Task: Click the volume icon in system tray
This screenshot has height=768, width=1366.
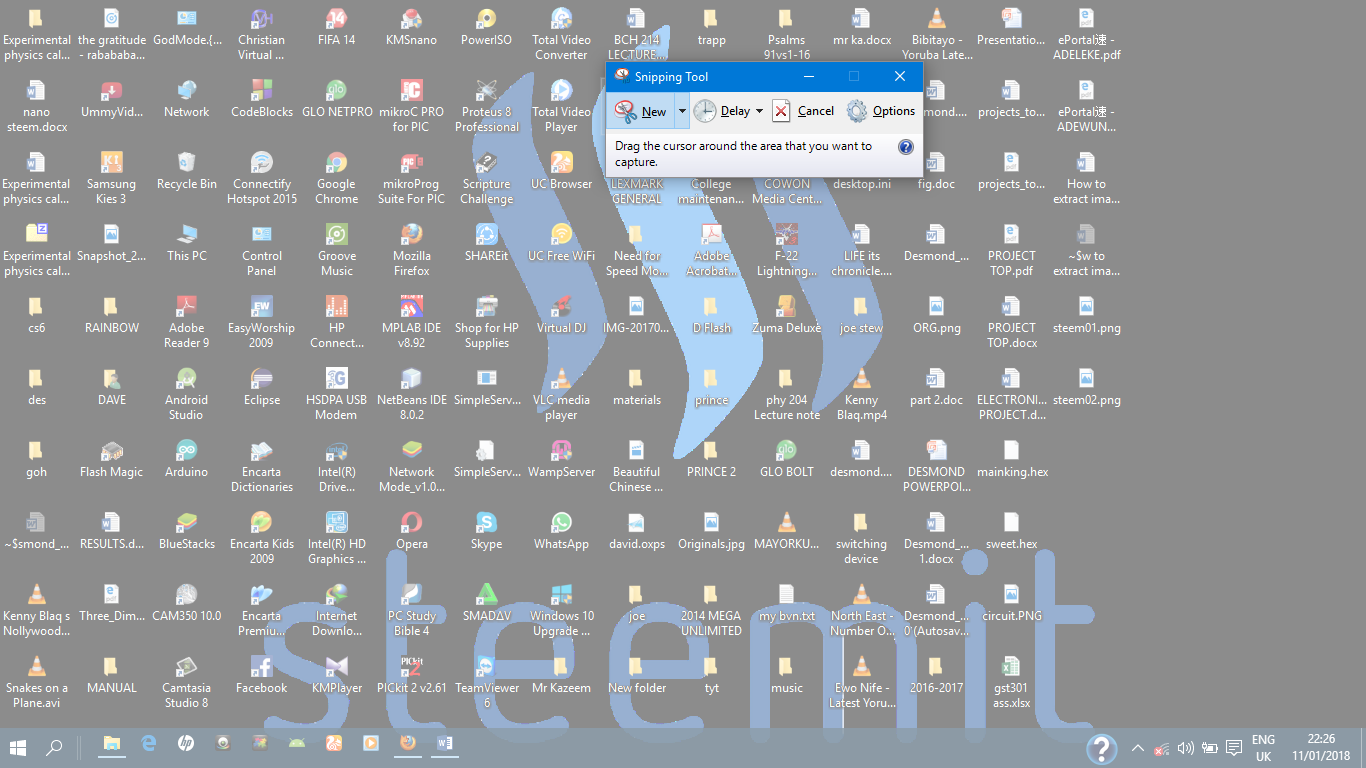Action: 1185,747
